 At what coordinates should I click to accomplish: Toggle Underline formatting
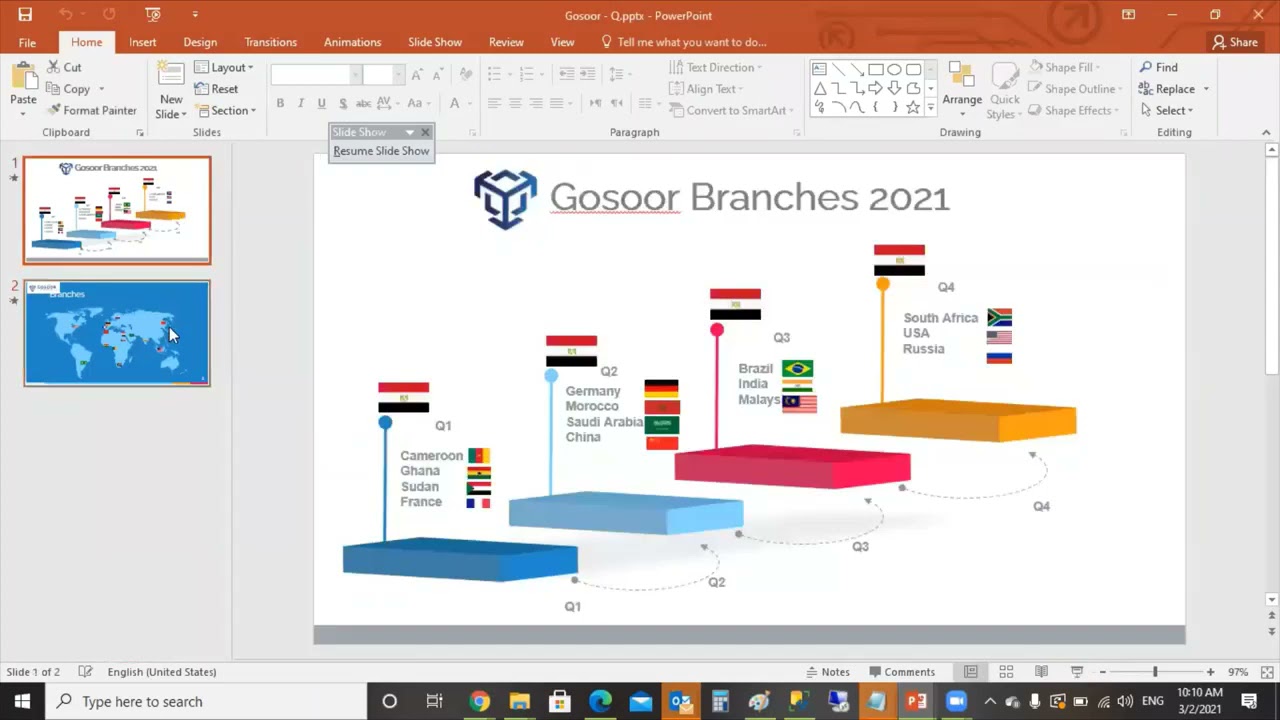point(321,103)
